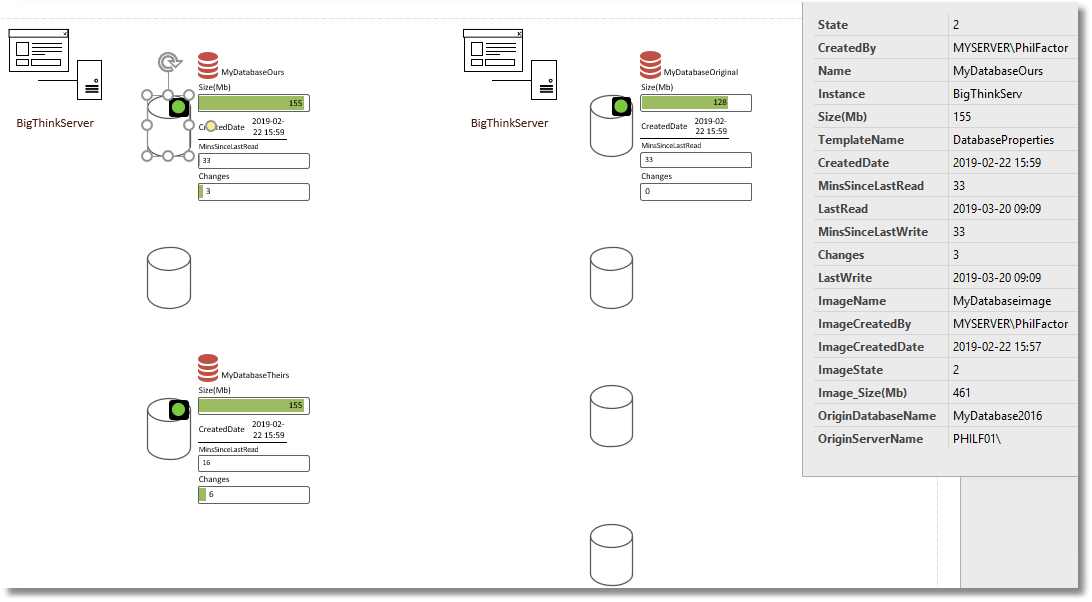Click the MyDatabaseOurs label text
Screen dimensions: 1092x602
click(x=253, y=72)
